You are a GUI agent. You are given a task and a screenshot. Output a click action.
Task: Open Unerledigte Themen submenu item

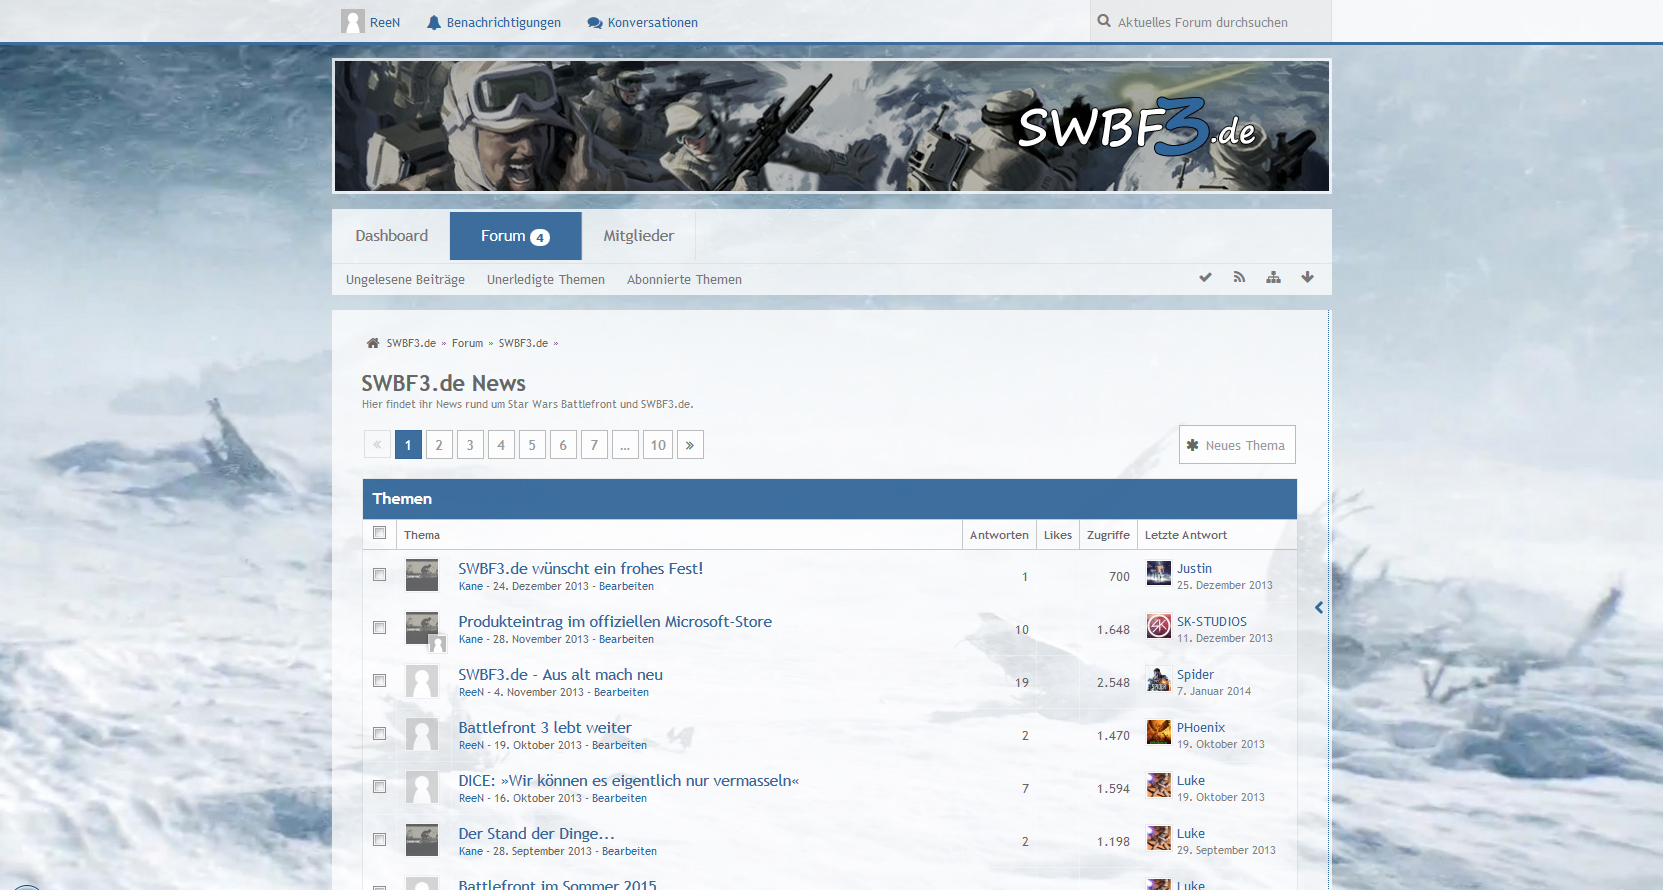pyautogui.click(x=546, y=280)
